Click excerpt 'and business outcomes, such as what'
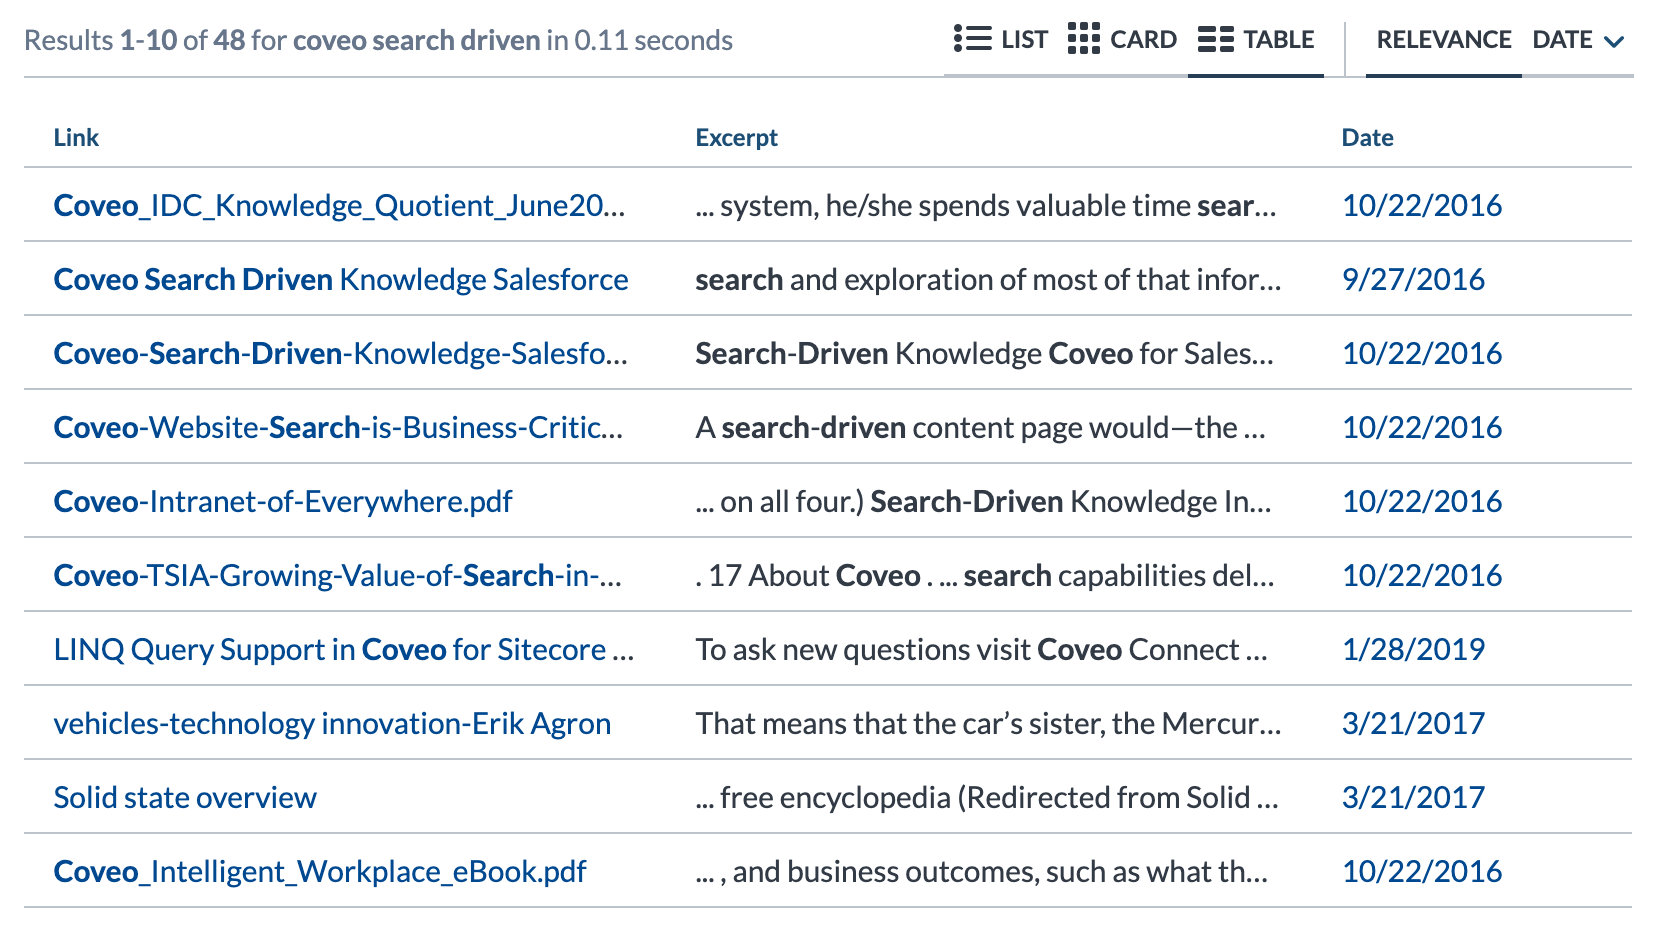Screen dimensions: 1668x946 [982, 871]
